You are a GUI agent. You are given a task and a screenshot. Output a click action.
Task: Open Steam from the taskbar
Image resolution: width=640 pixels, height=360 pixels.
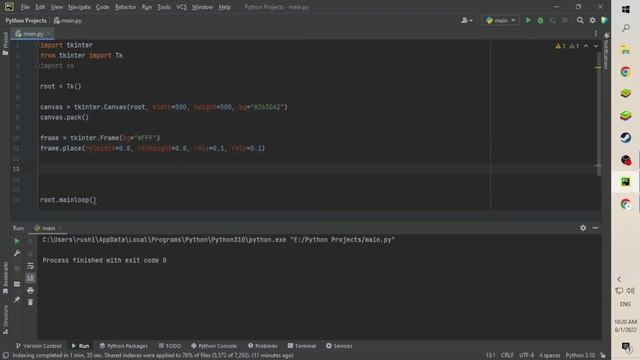(625, 138)
